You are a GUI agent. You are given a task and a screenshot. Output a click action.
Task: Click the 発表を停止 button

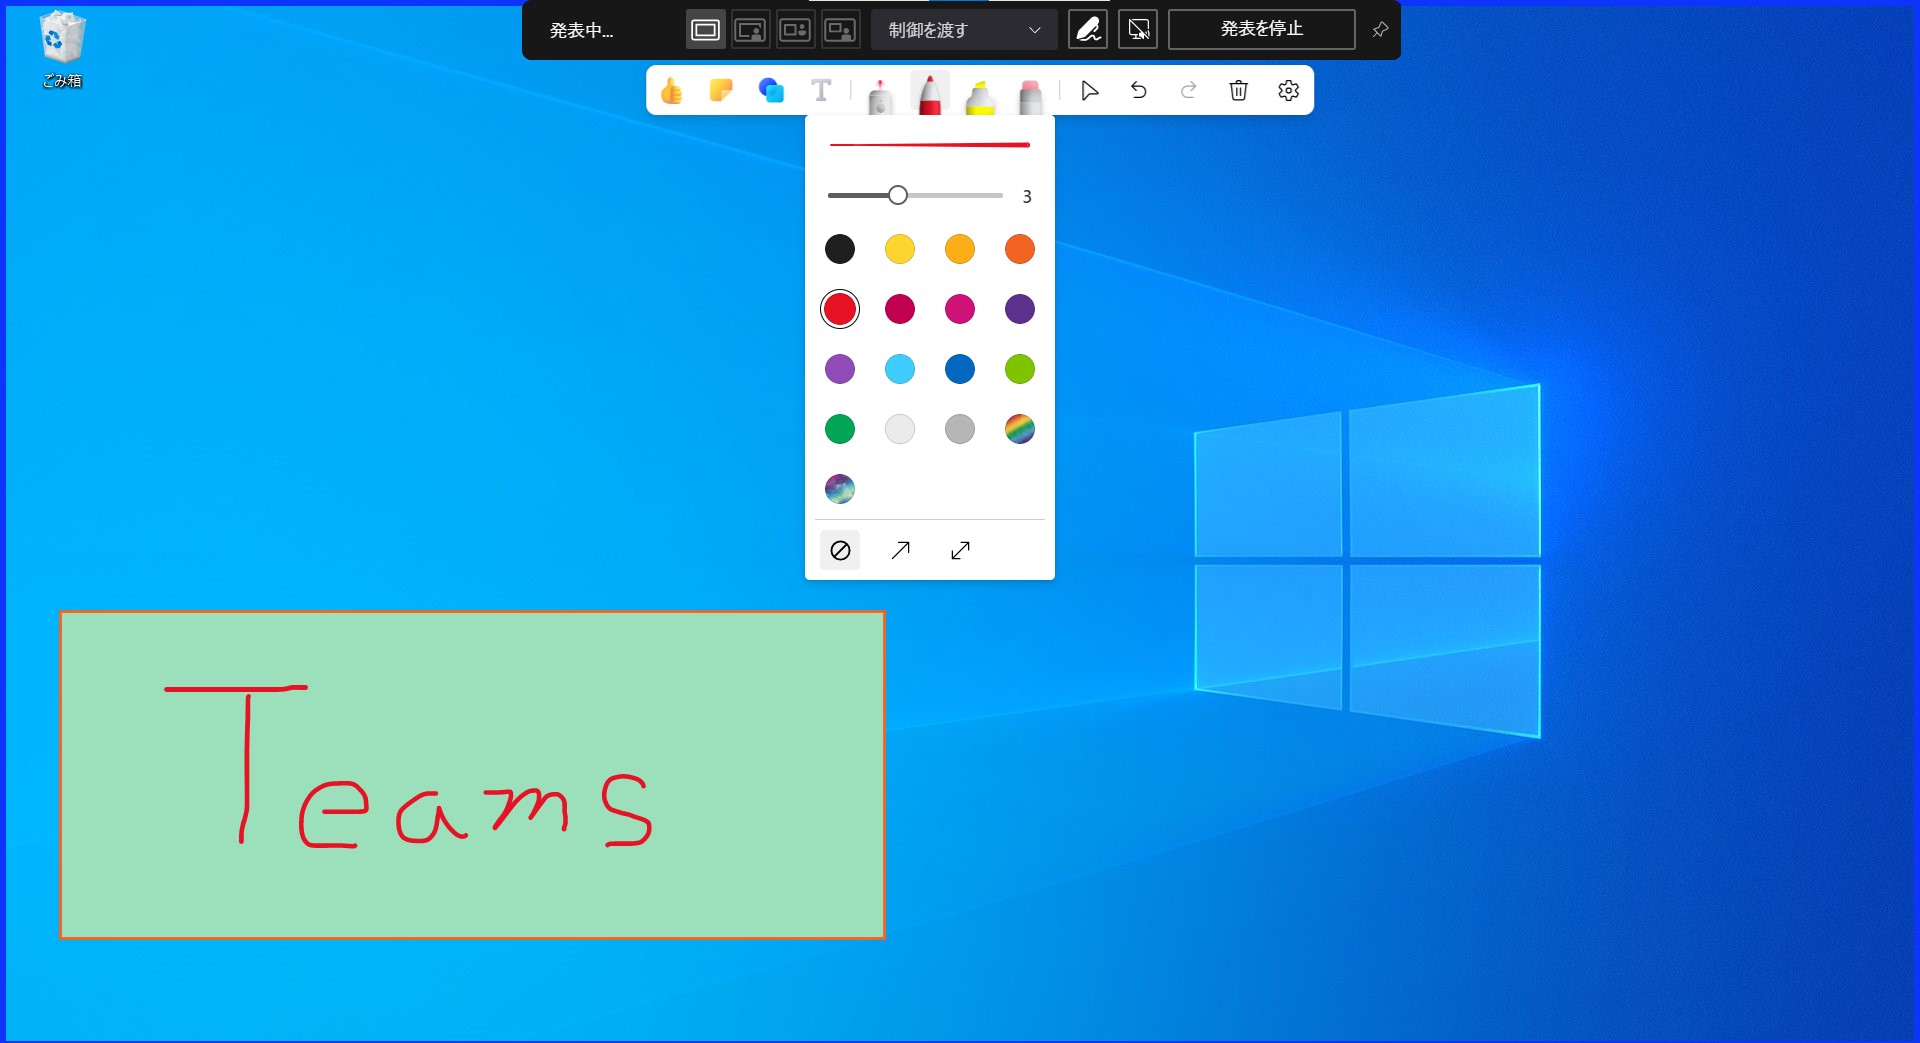[1262, 30]
